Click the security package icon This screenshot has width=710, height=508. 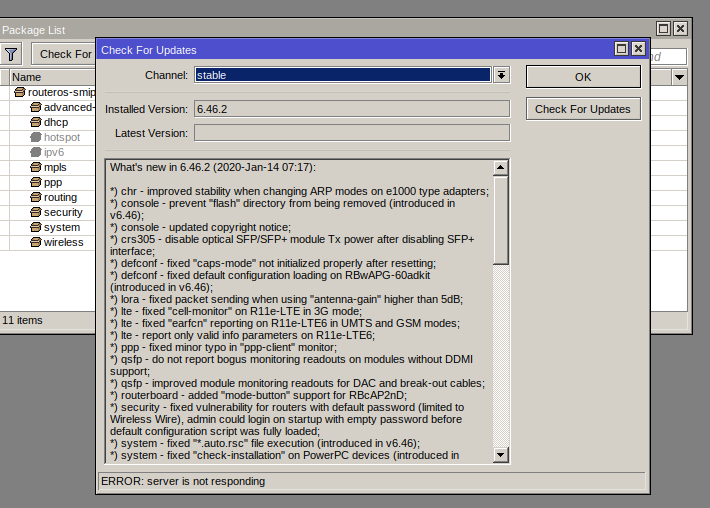36,212
